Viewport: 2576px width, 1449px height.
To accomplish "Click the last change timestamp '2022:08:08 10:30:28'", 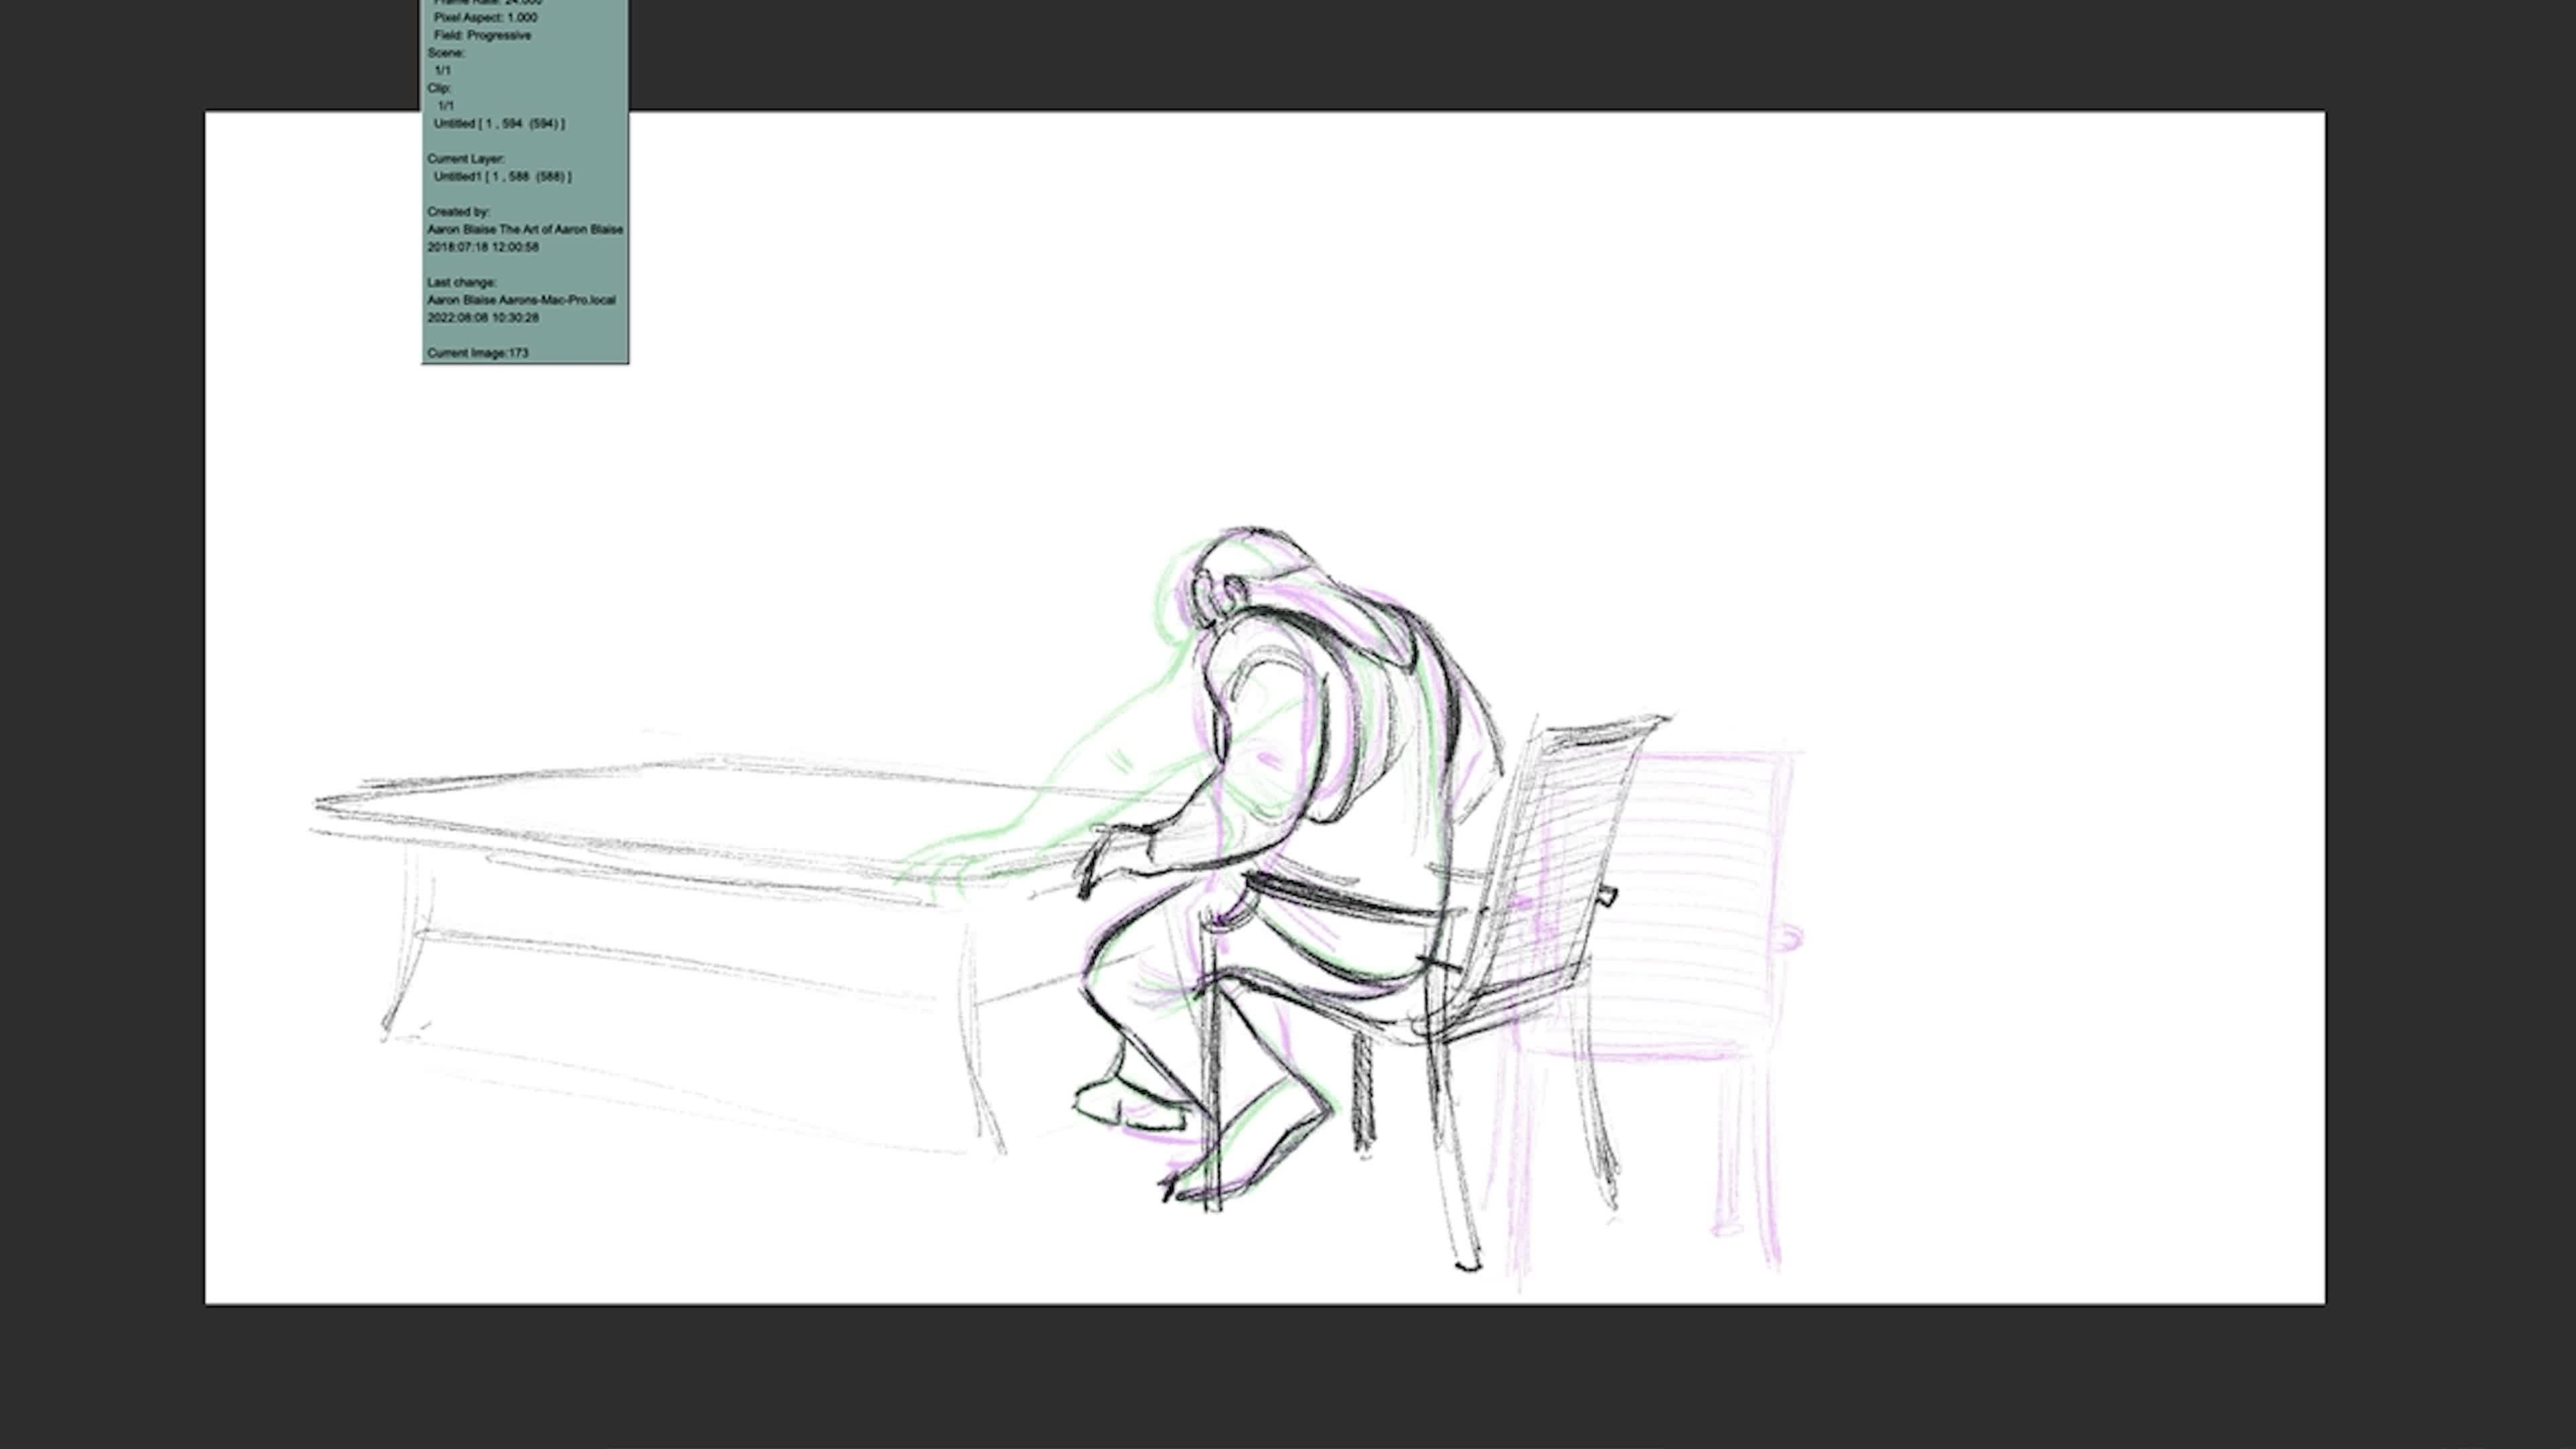I will click(x=483, y=317).
